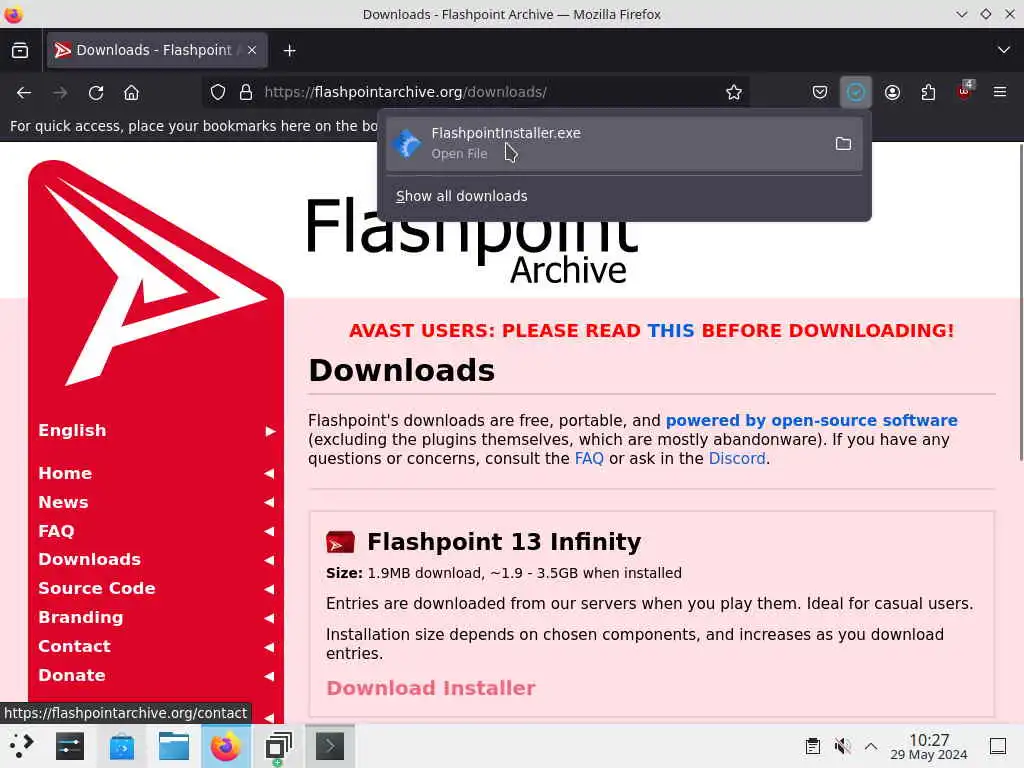Viewport: 1024px width, 768px height.
Task: Click the page vertical scrollbar
Action: coord(1020,300)
